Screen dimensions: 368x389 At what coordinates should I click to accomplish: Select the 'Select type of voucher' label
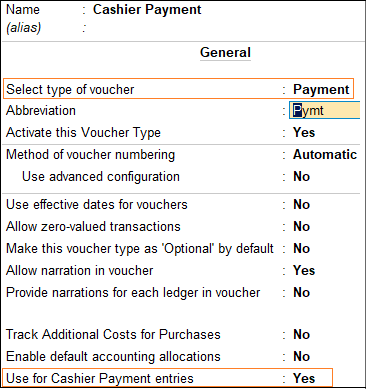70,89
